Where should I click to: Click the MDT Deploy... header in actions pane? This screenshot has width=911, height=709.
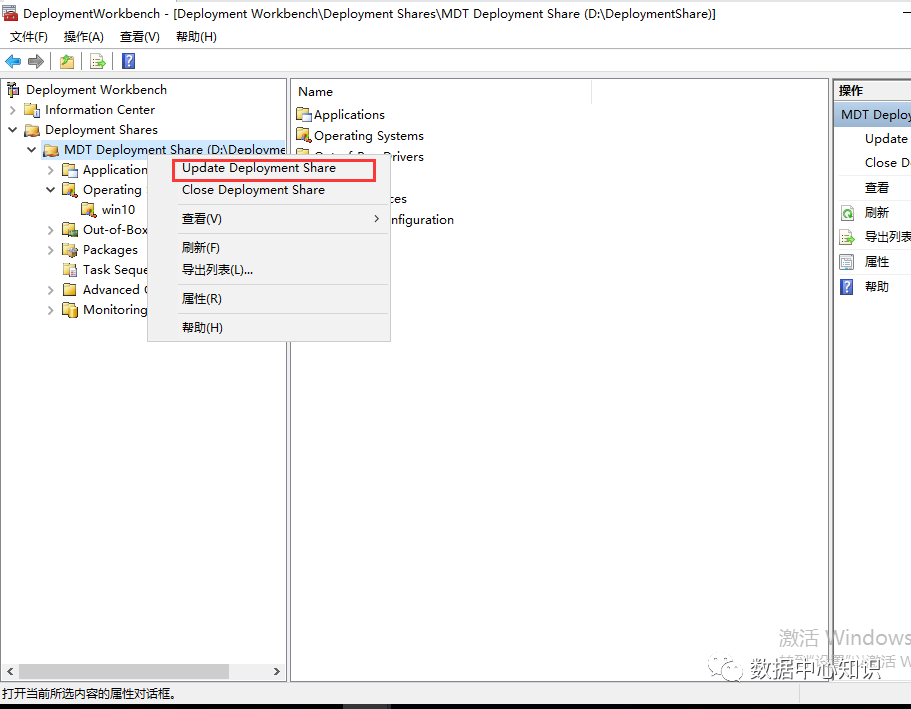(873, 114)
